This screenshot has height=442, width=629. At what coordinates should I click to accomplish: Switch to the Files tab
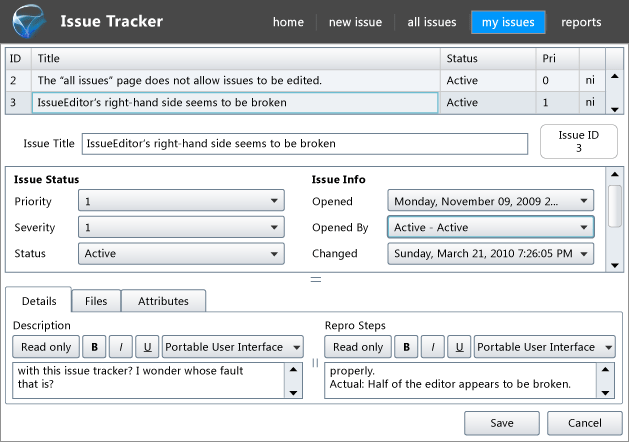point(96,300)
